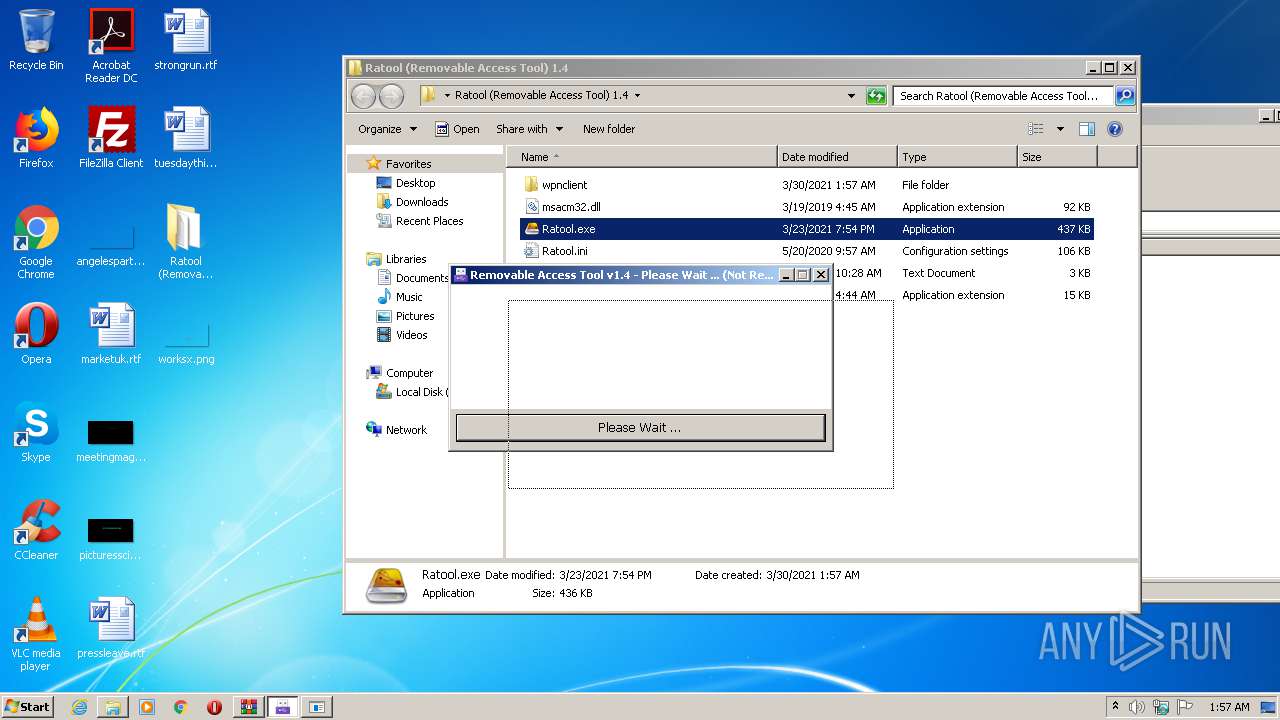
Task: Open Videos library
Action: [411, 335]
